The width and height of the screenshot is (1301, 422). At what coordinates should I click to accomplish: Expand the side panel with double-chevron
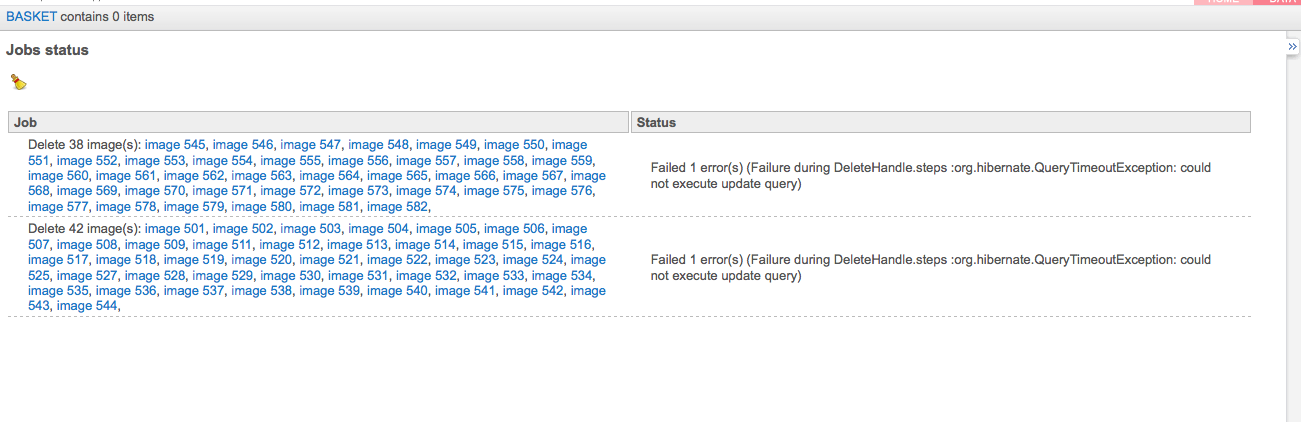[x=1292, y=46]
